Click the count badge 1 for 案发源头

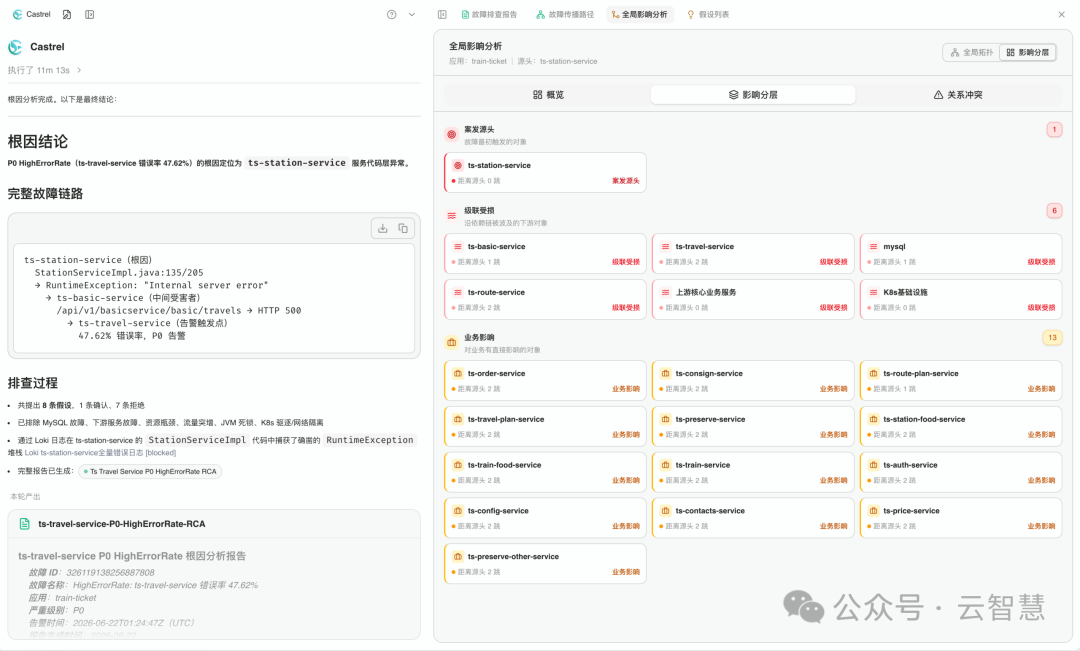1054,130
